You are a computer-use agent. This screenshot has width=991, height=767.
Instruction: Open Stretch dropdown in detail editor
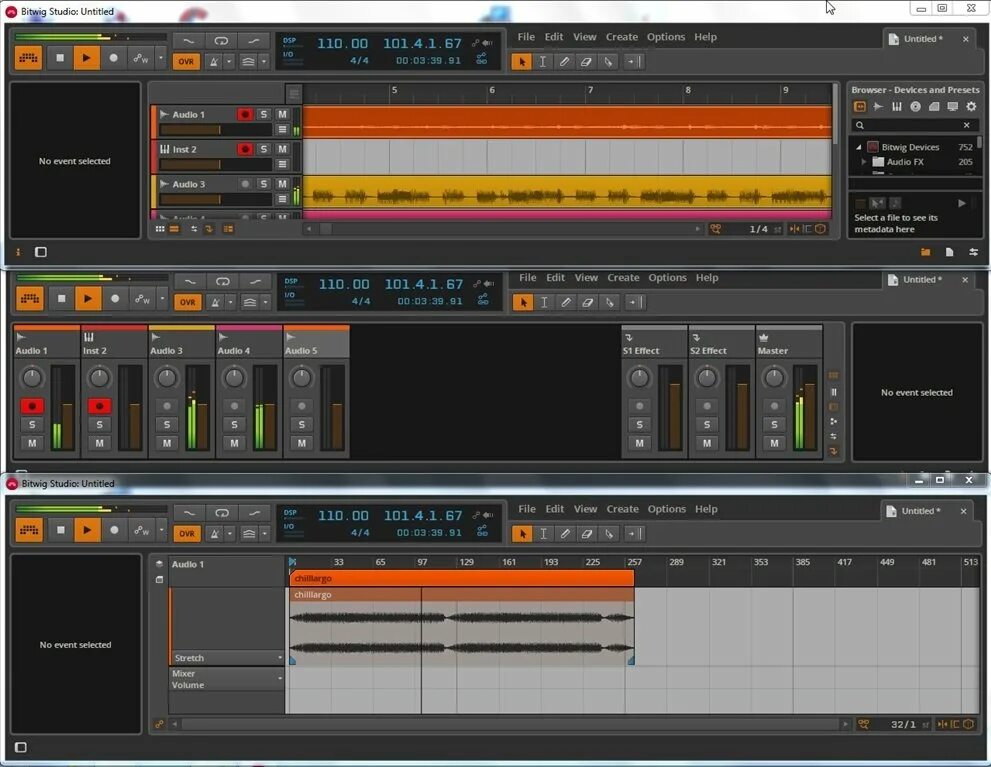pyautogui.click(x=228, y=658)
